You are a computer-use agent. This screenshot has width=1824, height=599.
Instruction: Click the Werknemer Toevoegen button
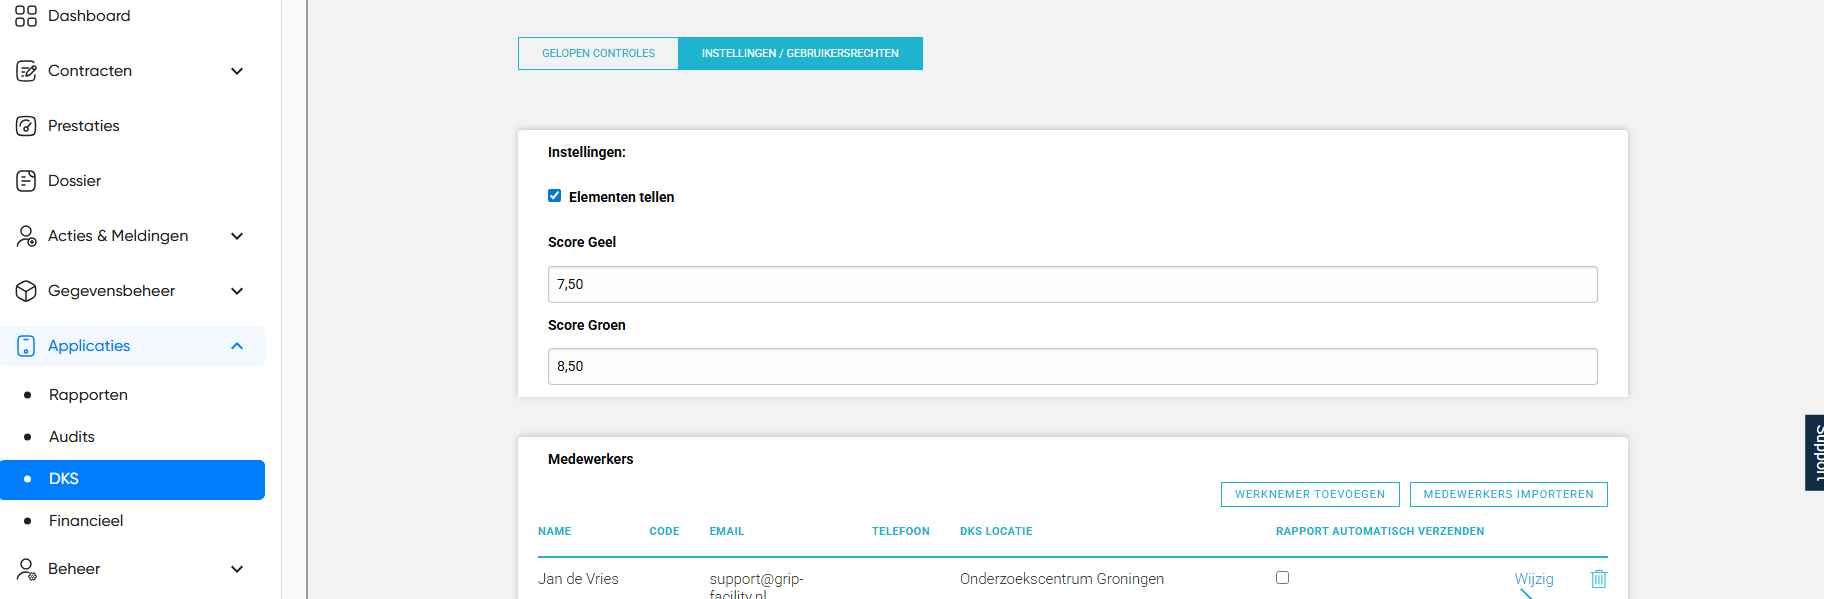pyautogui.click(x=1309, y=495)
